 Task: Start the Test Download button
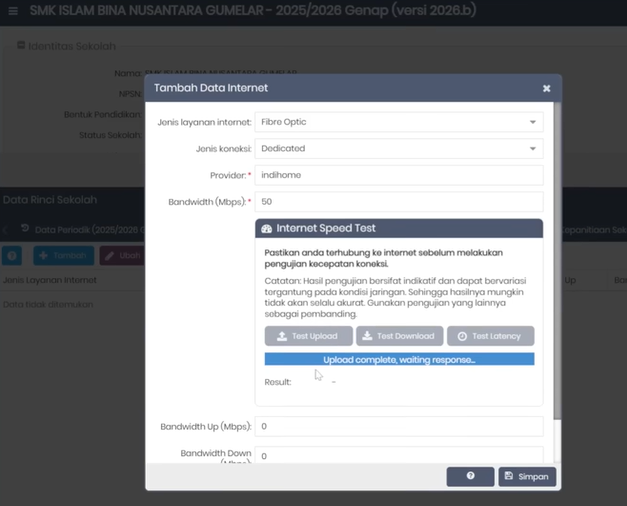point(399,336)
